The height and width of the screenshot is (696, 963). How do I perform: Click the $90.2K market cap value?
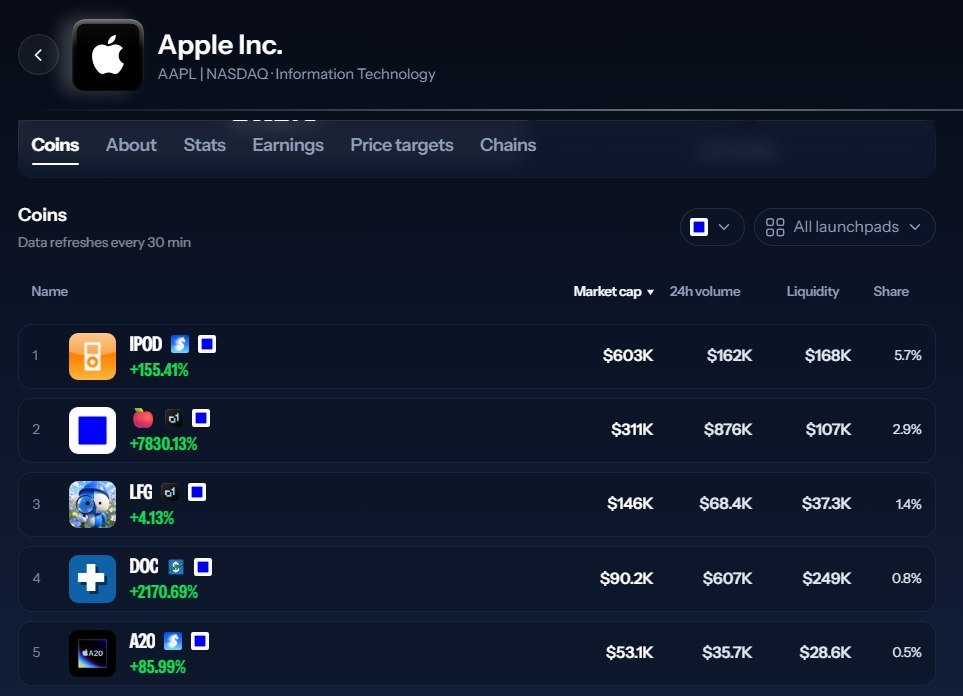click(x=626, y=579)
